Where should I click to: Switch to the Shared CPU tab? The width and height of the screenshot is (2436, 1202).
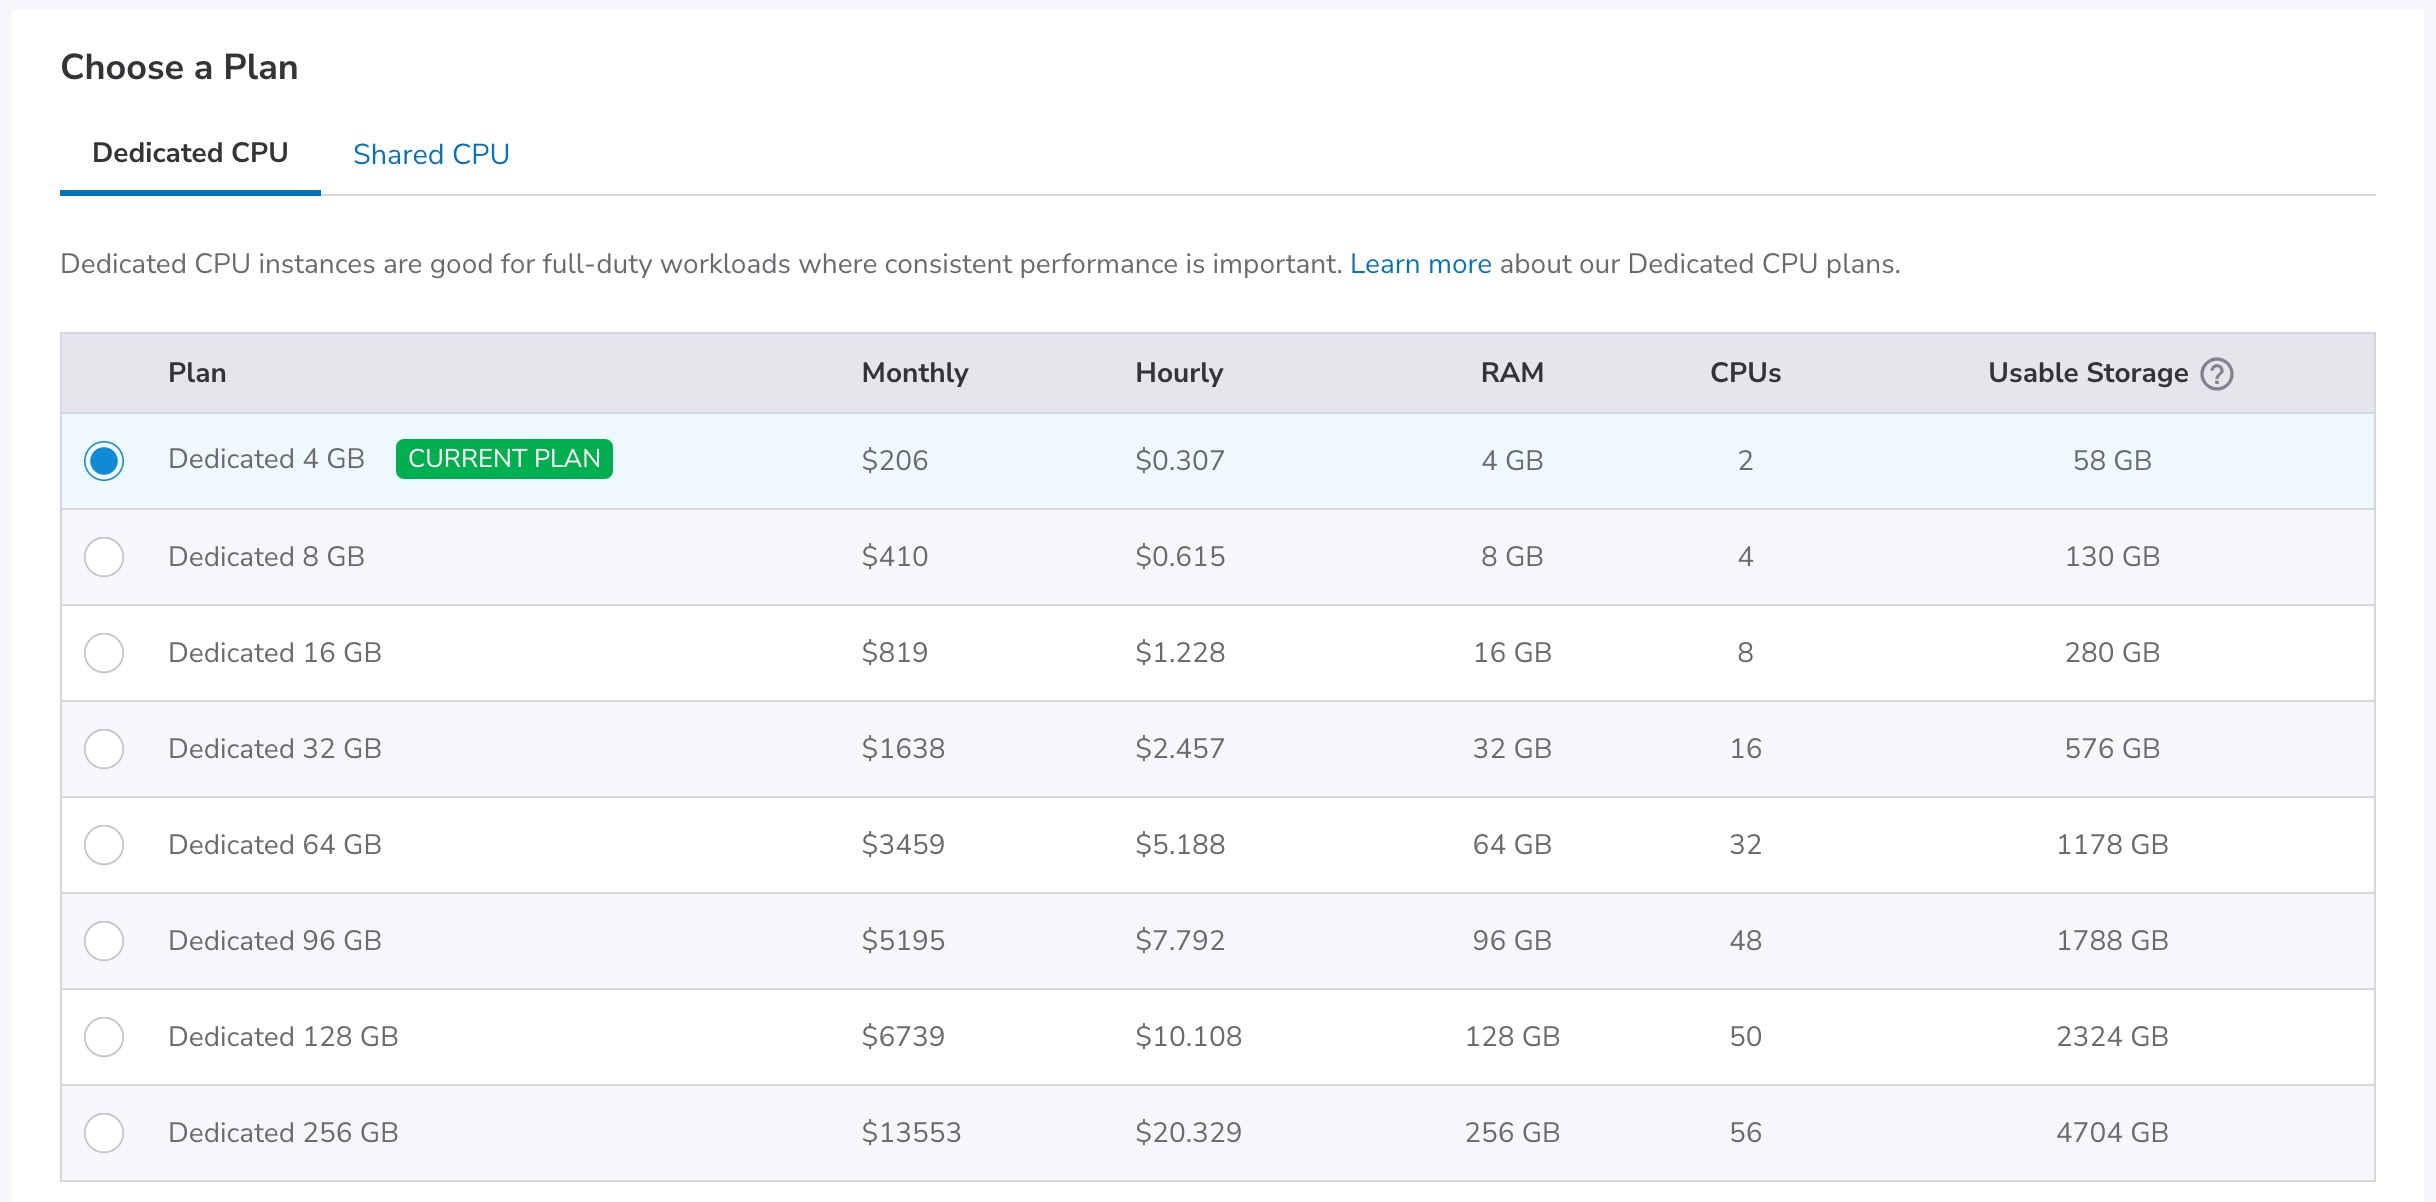pyautogui.click(x=431, y=154)
